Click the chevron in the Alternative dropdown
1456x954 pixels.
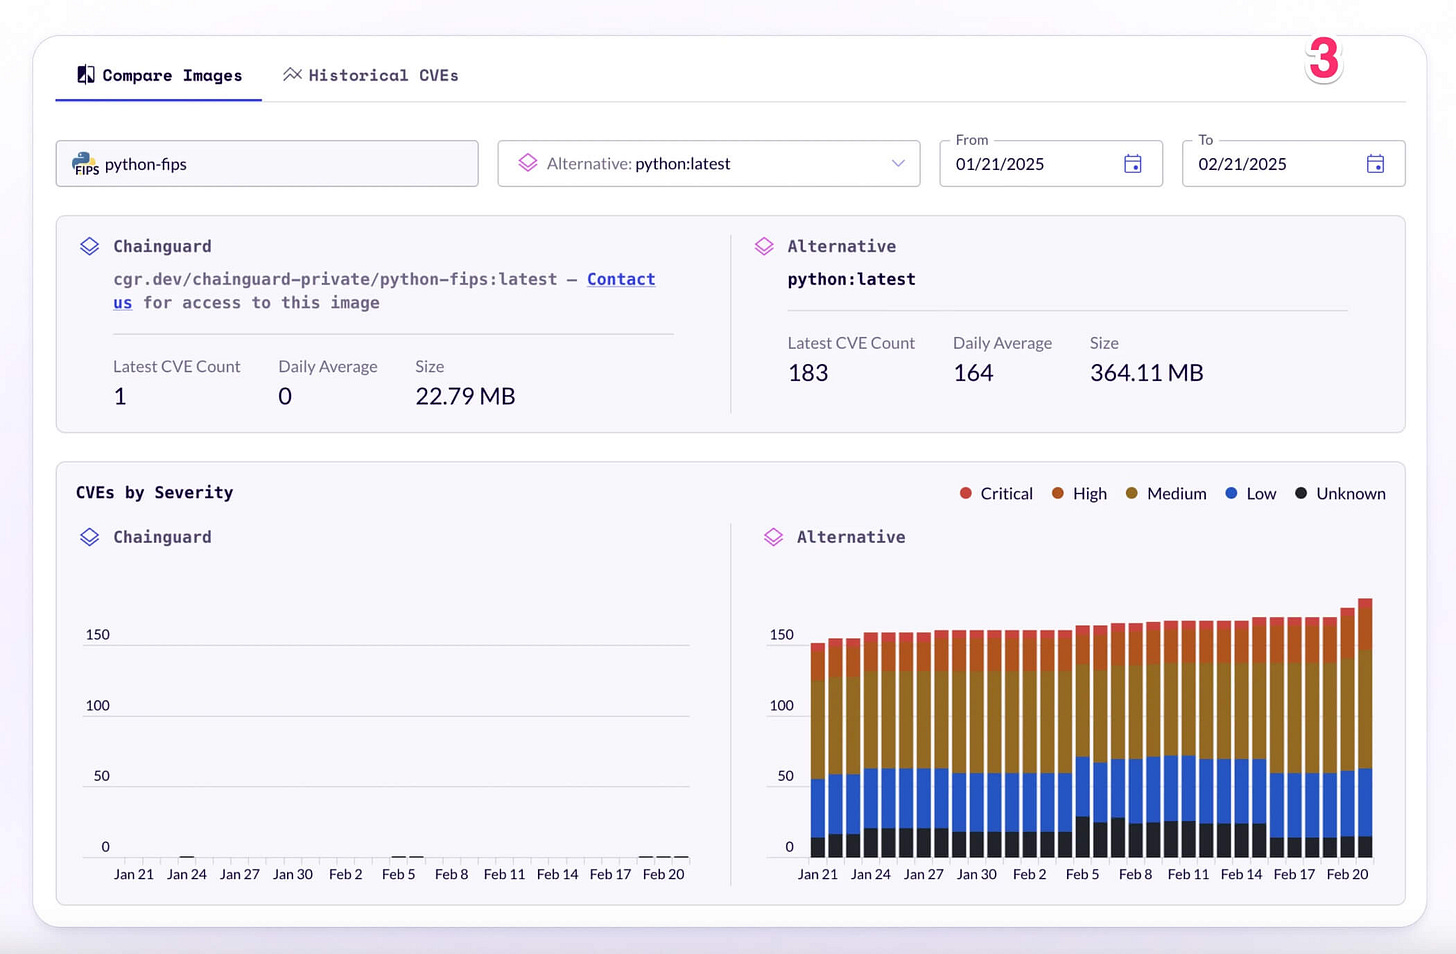click(898, 164)
